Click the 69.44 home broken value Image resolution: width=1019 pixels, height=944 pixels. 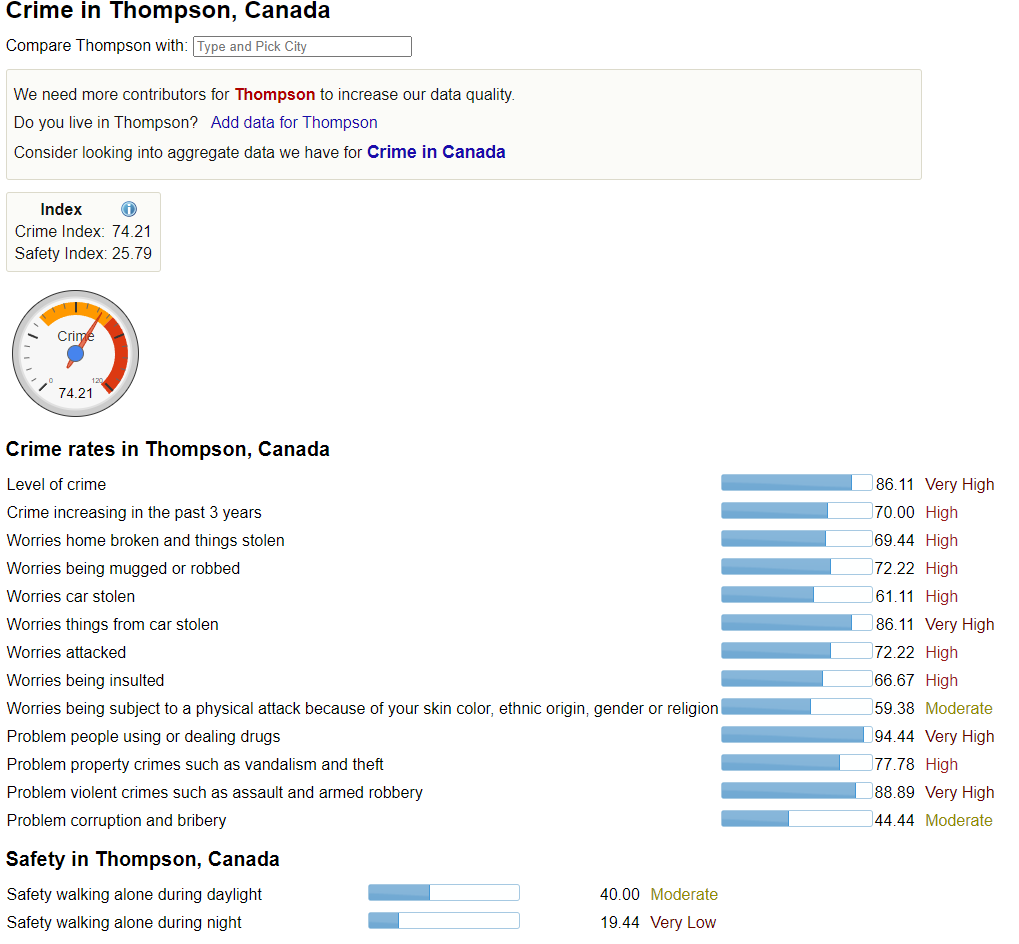coord(894,540)
